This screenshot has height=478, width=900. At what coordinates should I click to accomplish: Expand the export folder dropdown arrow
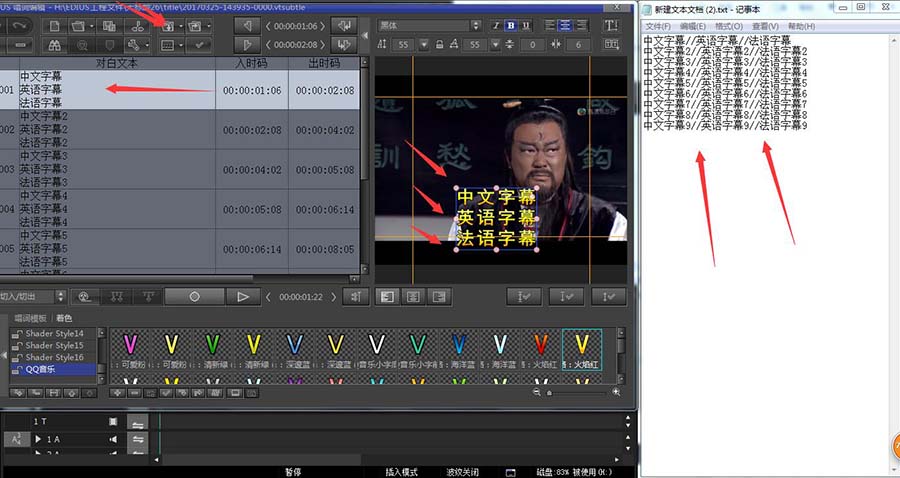208,26
